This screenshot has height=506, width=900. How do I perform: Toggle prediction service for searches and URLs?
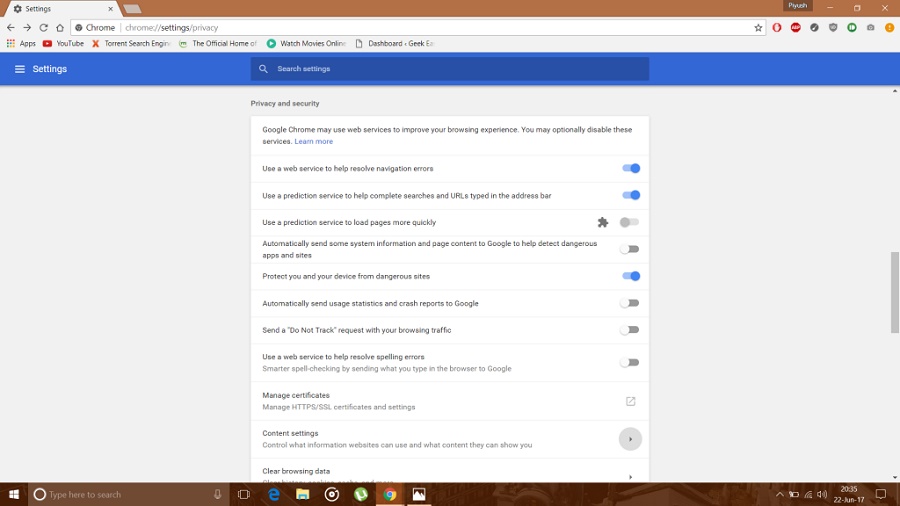(x=630, y=195)
